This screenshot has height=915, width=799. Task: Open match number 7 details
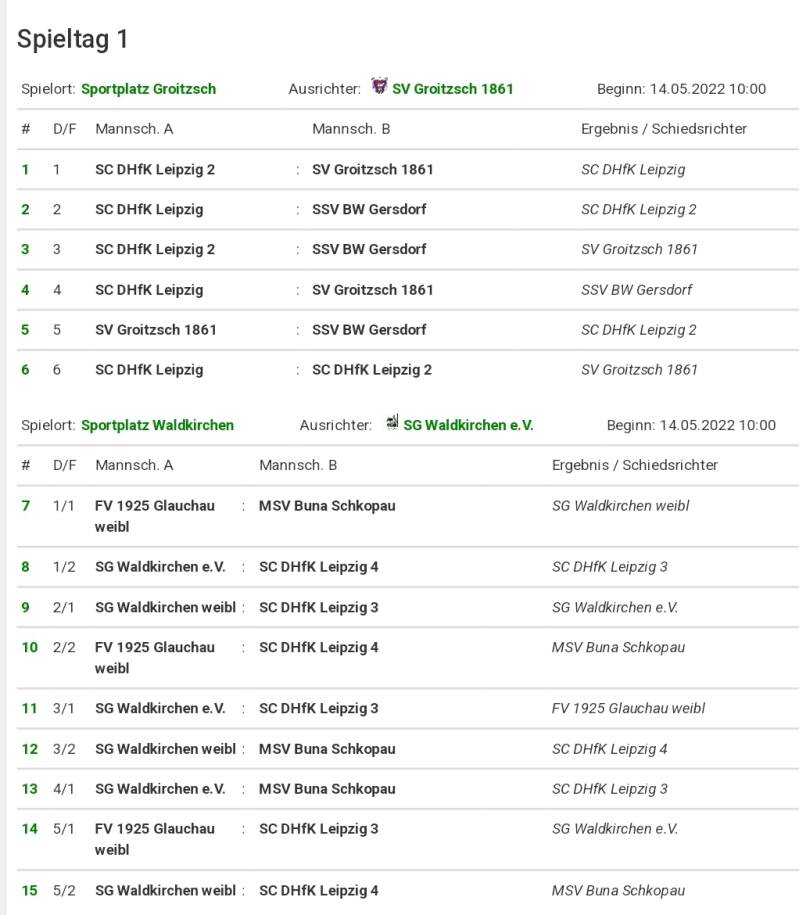click(26, 506)
